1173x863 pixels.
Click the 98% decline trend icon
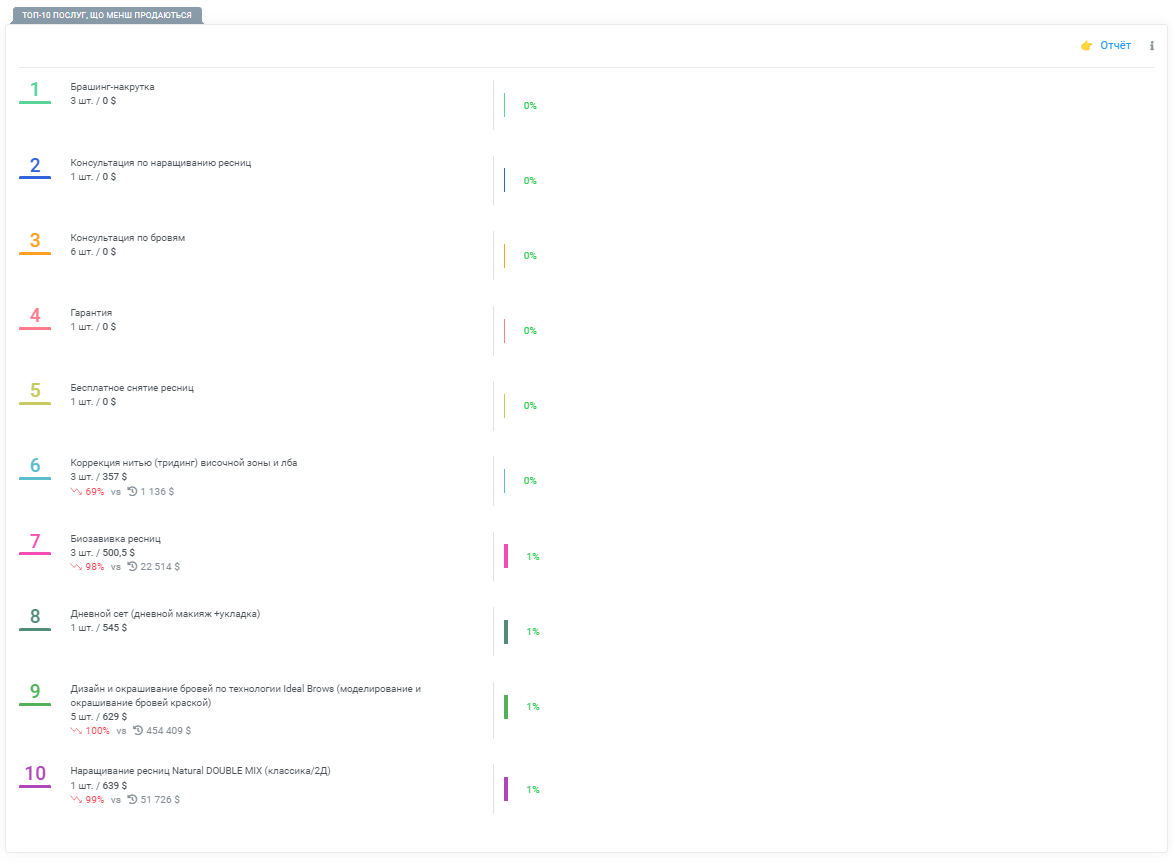point(76,567)
